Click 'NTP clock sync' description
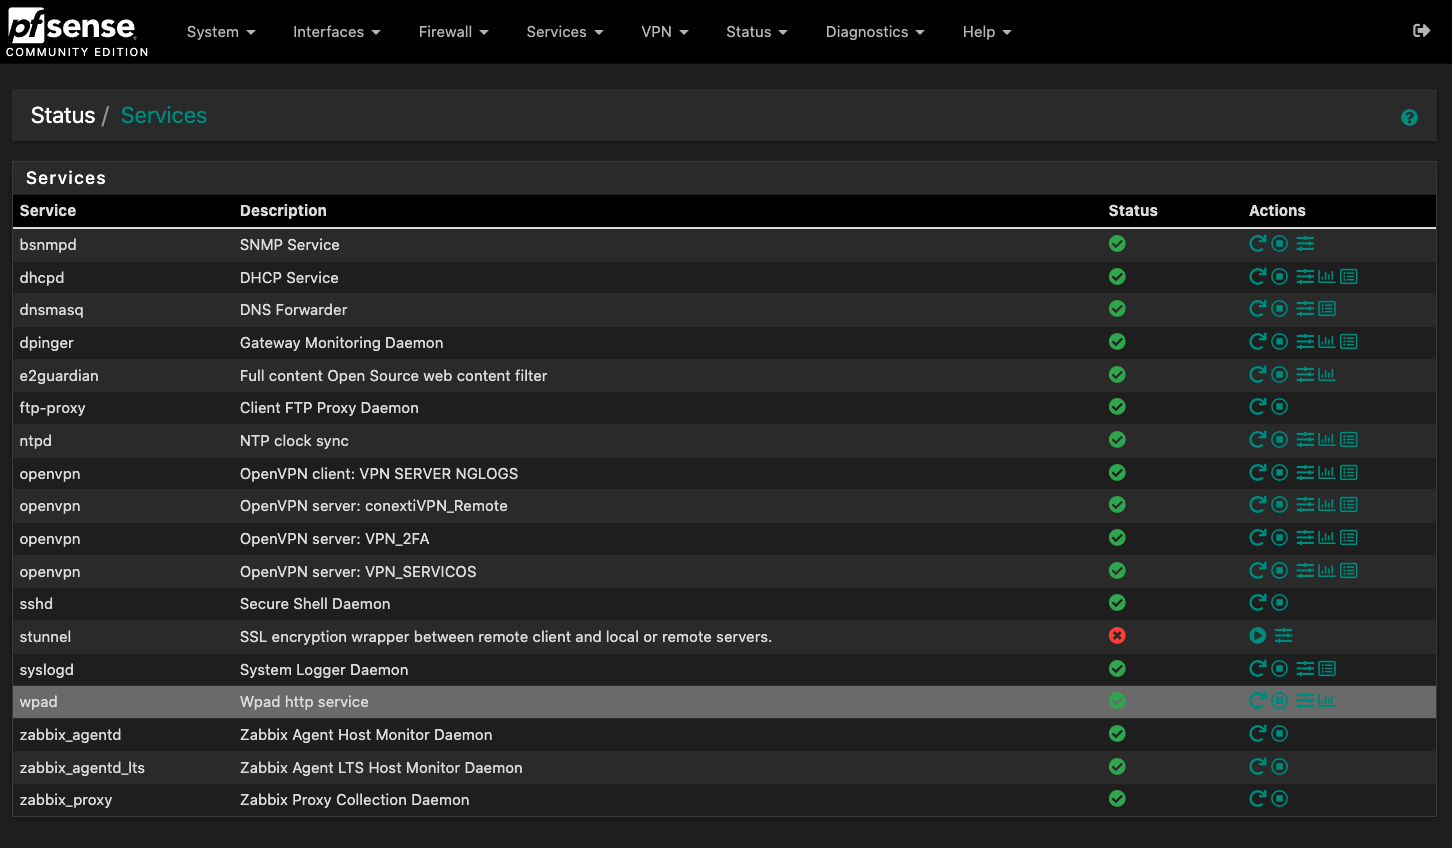 click(x=294, y=441)
